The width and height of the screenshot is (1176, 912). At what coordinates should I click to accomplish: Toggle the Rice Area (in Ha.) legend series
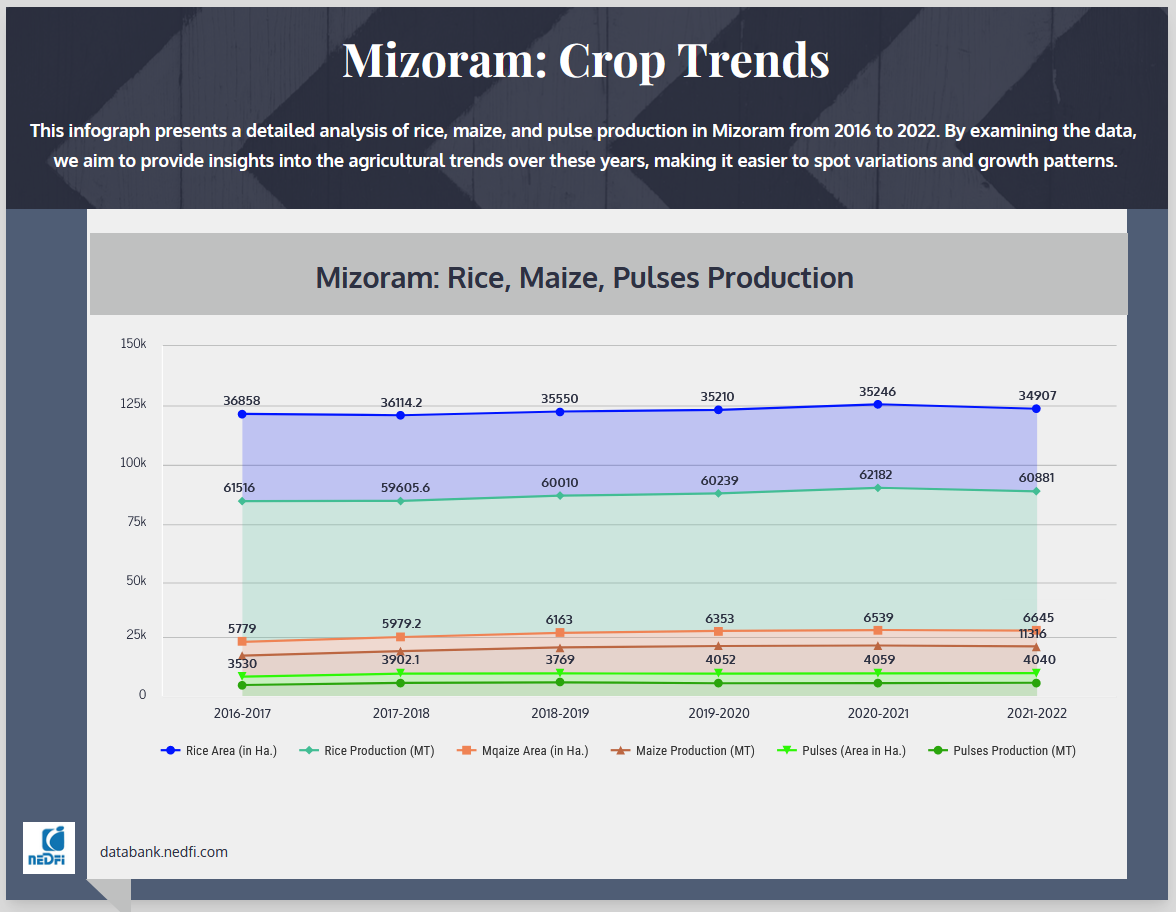point(219,750)
